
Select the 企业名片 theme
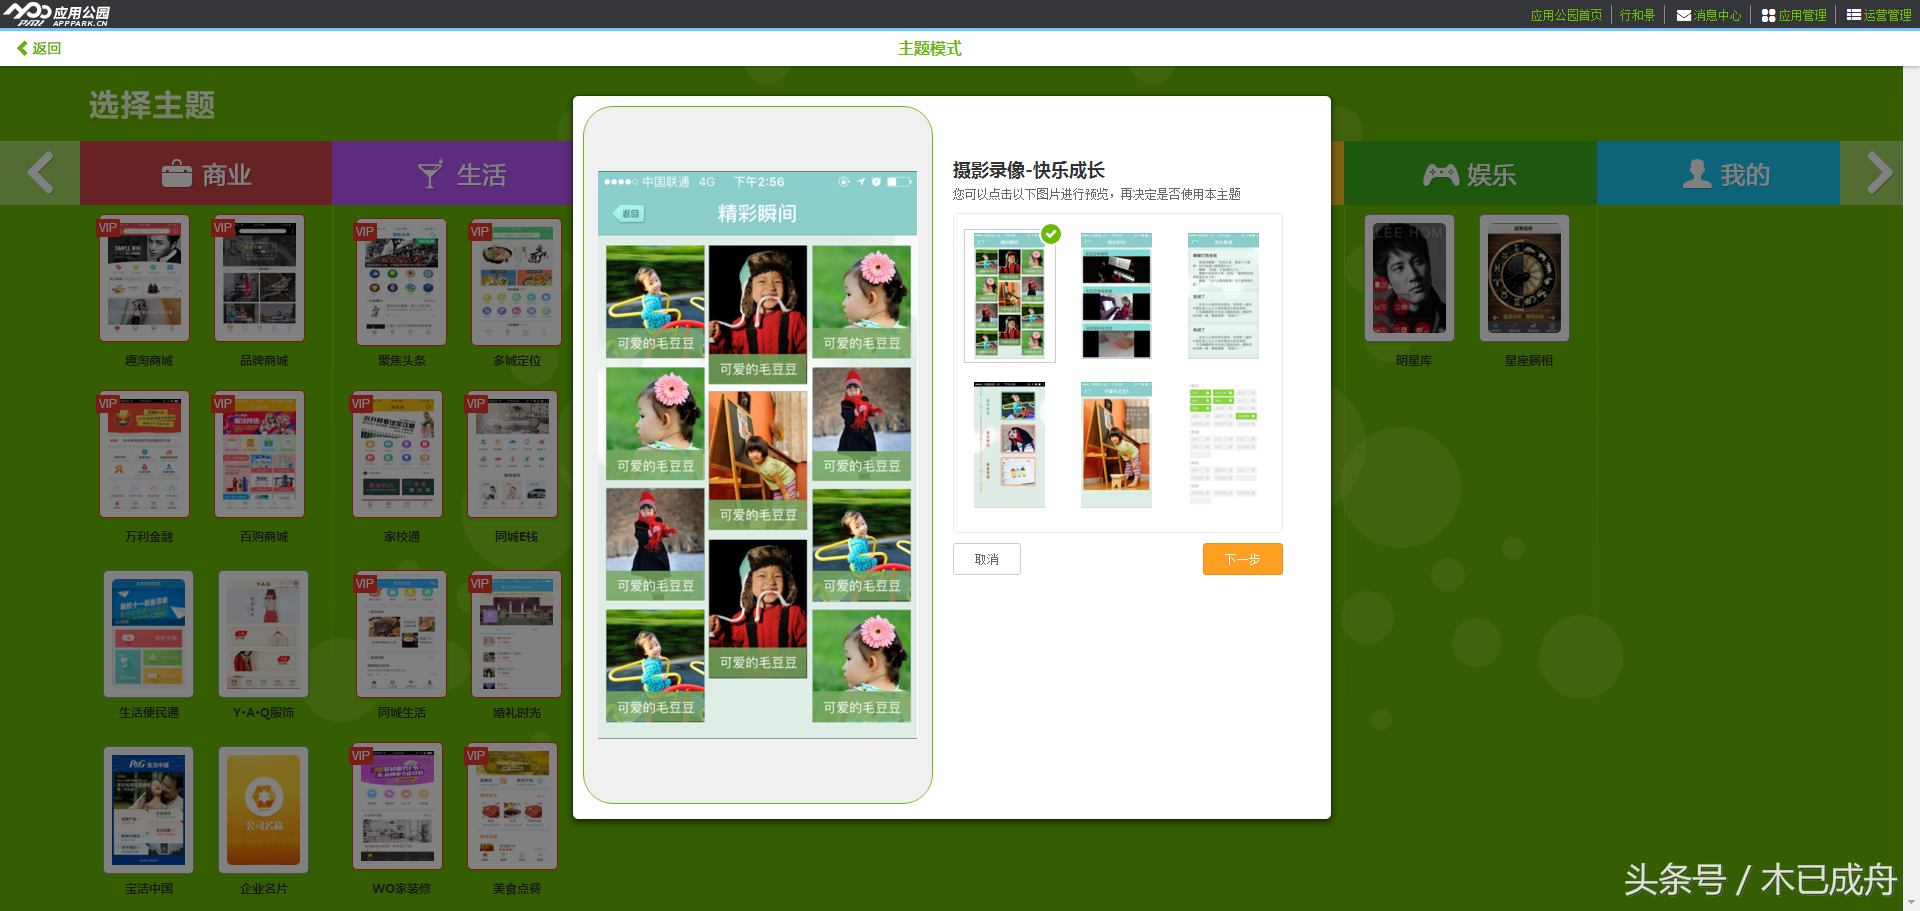tap(263, 810)
